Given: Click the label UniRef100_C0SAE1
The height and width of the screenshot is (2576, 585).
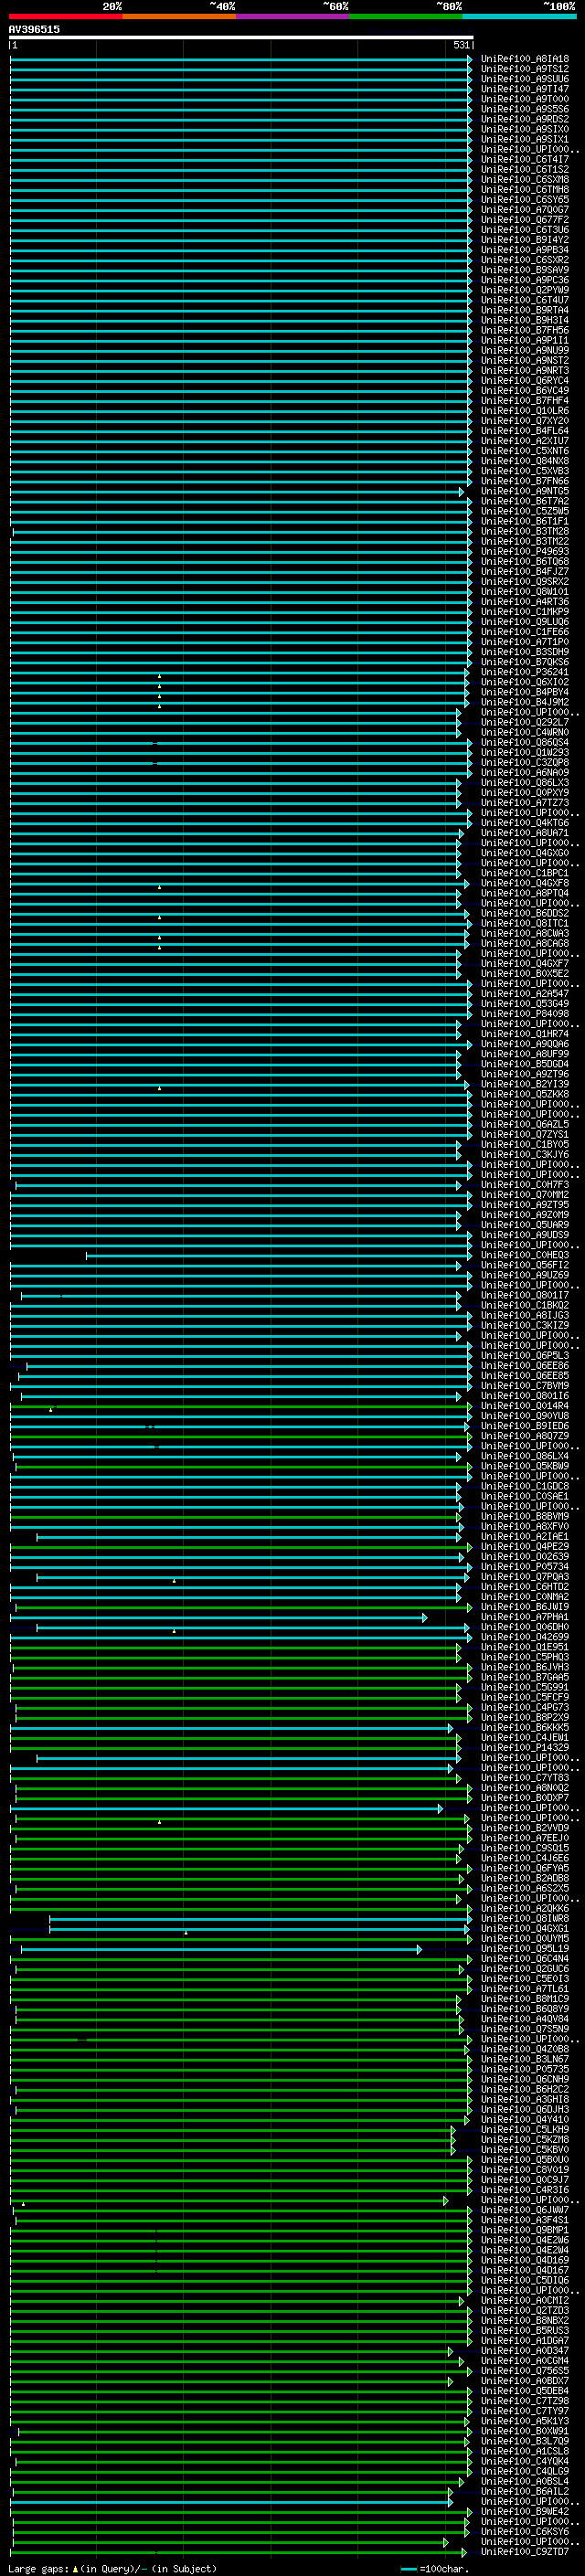Looking at the screenshot, I should [x=525, y=1496].
